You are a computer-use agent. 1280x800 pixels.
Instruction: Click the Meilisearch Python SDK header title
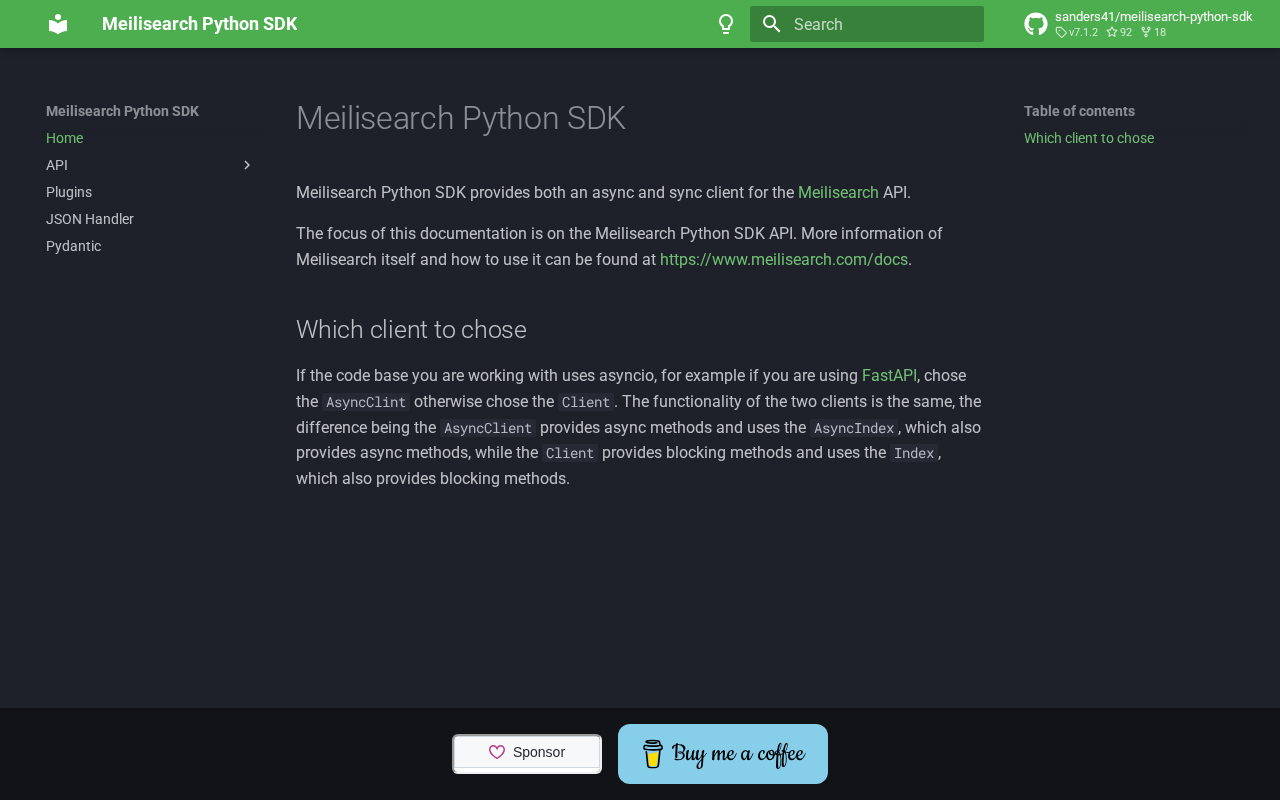tap(200, 24)
